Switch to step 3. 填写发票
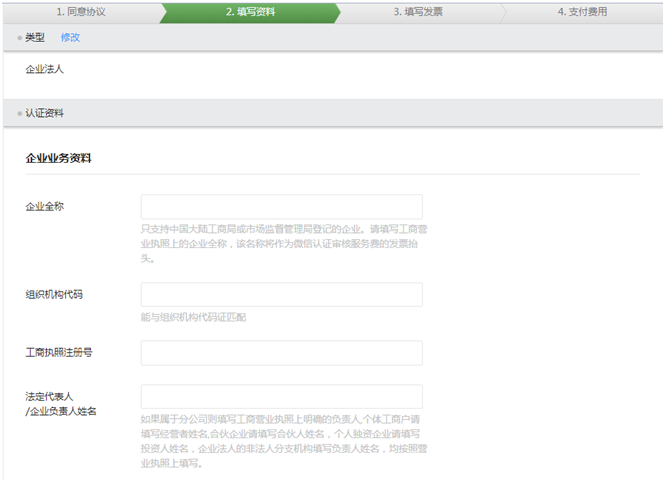 tap(418, 12)
